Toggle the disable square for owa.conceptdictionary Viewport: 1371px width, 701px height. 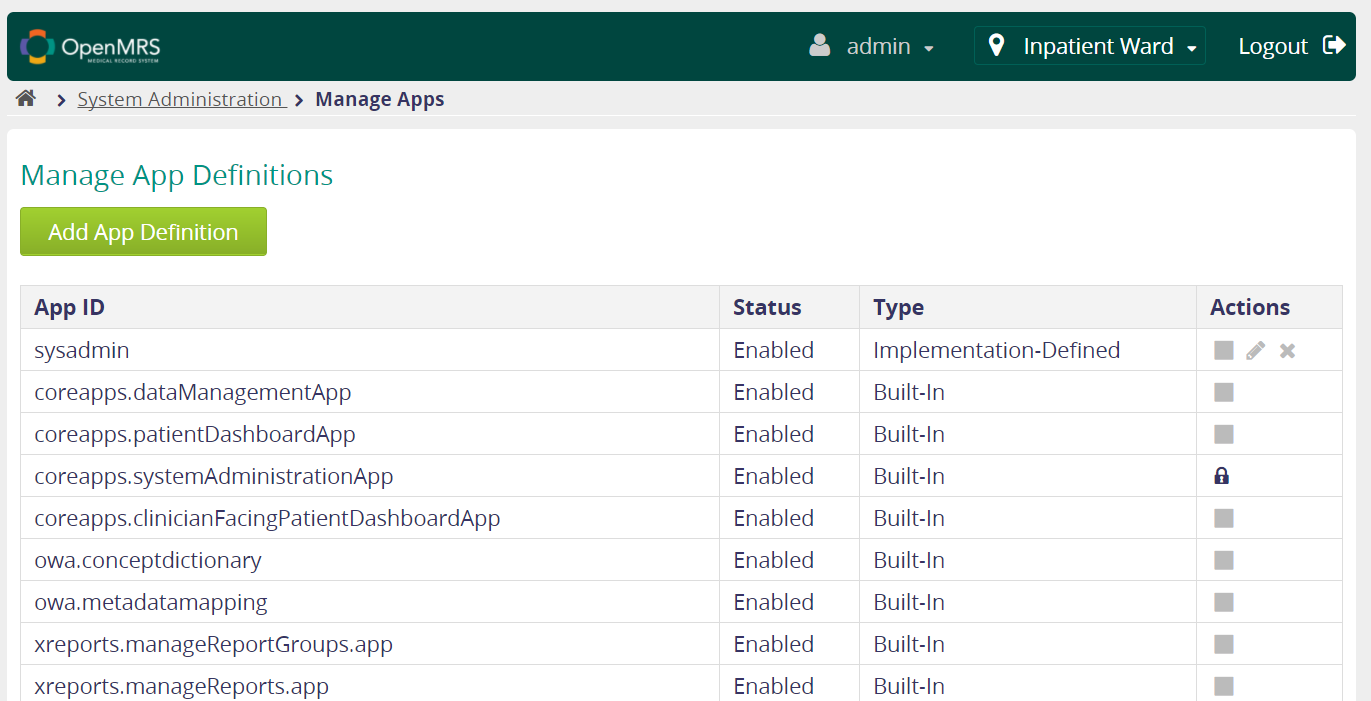click(x=1222, y=560)
